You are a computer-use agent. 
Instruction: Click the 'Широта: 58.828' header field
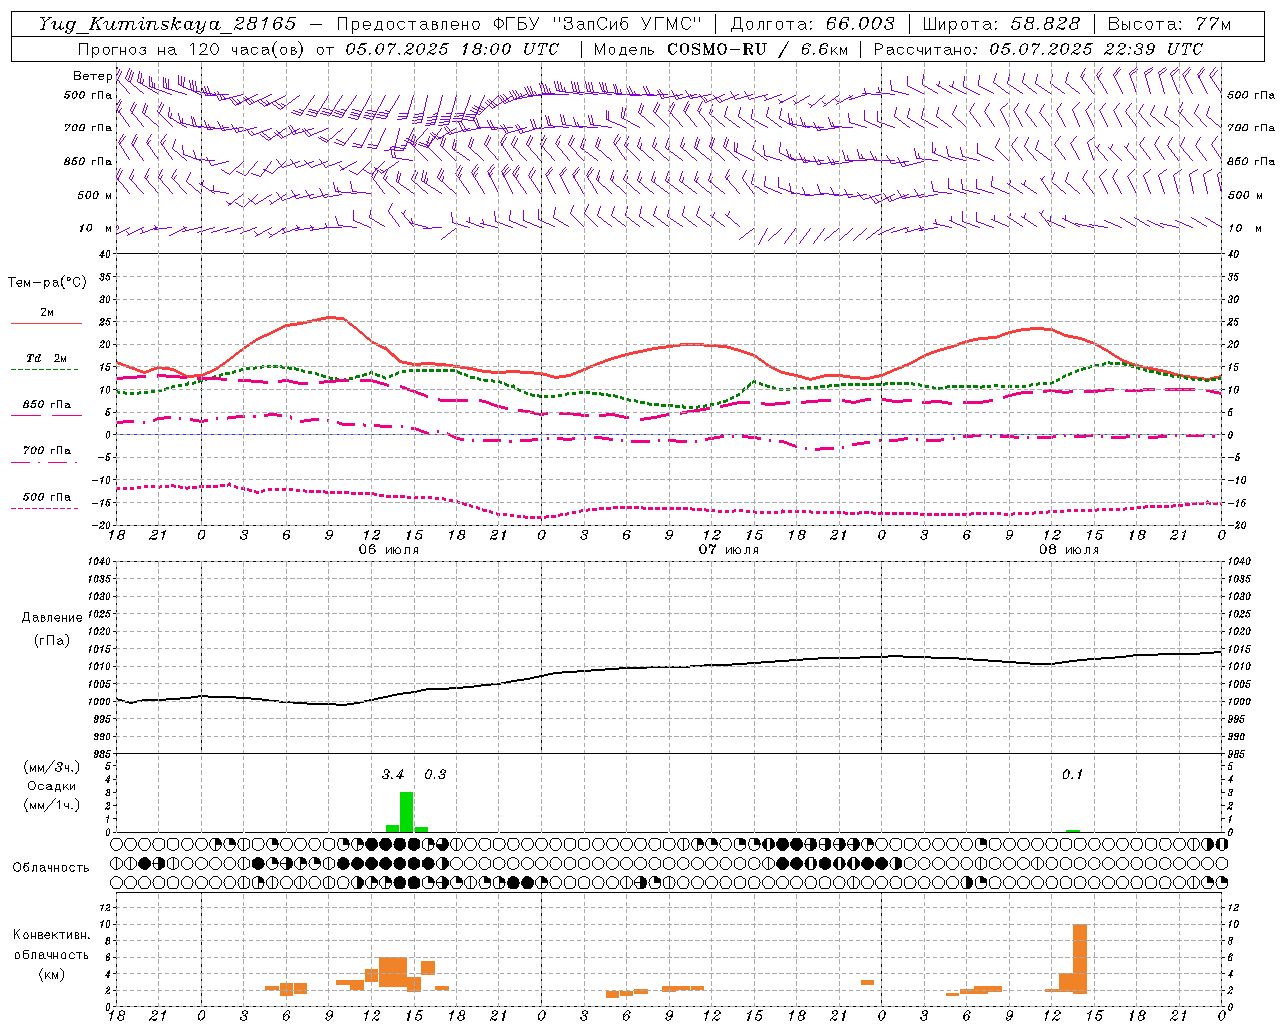(1001, 24)
